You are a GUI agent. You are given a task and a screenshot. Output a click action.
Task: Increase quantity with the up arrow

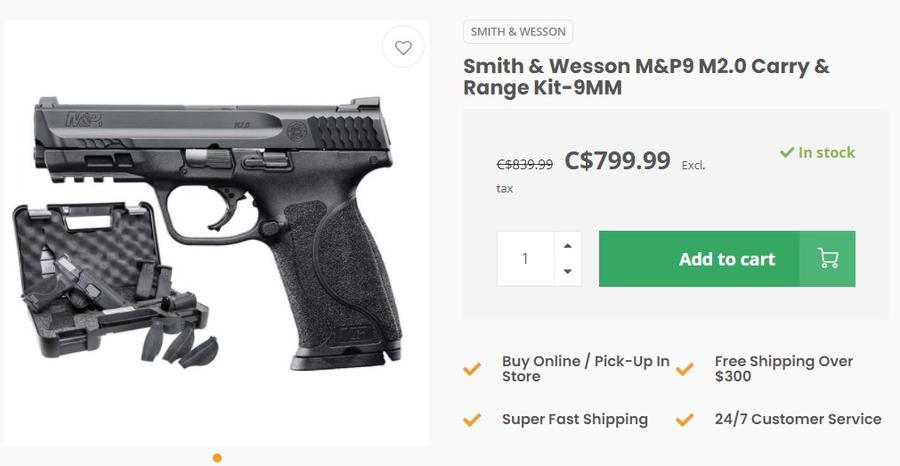(x=568, y=246)
